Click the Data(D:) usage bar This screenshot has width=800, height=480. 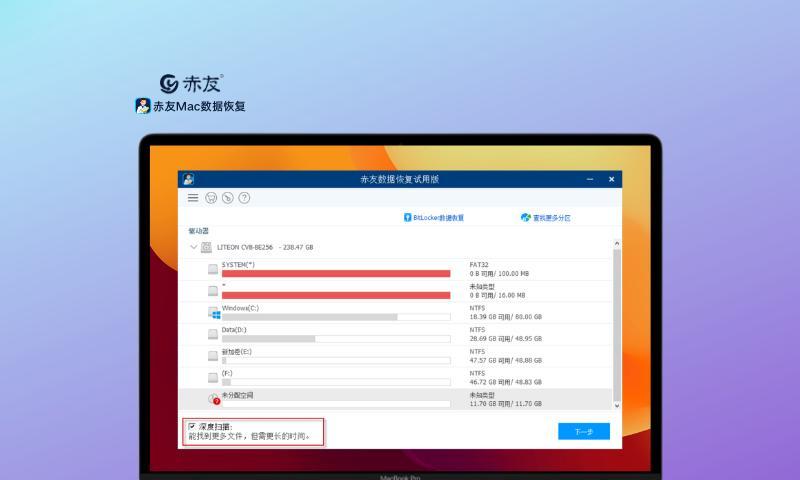pos(336,339)
